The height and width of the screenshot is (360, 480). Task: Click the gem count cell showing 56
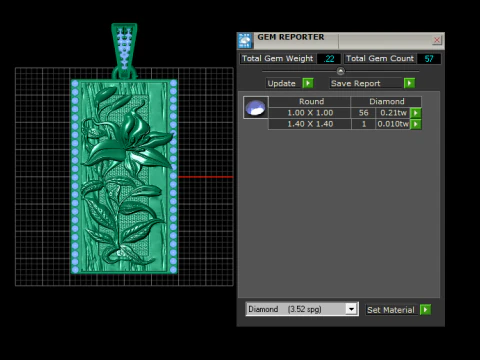pos(363,113)
